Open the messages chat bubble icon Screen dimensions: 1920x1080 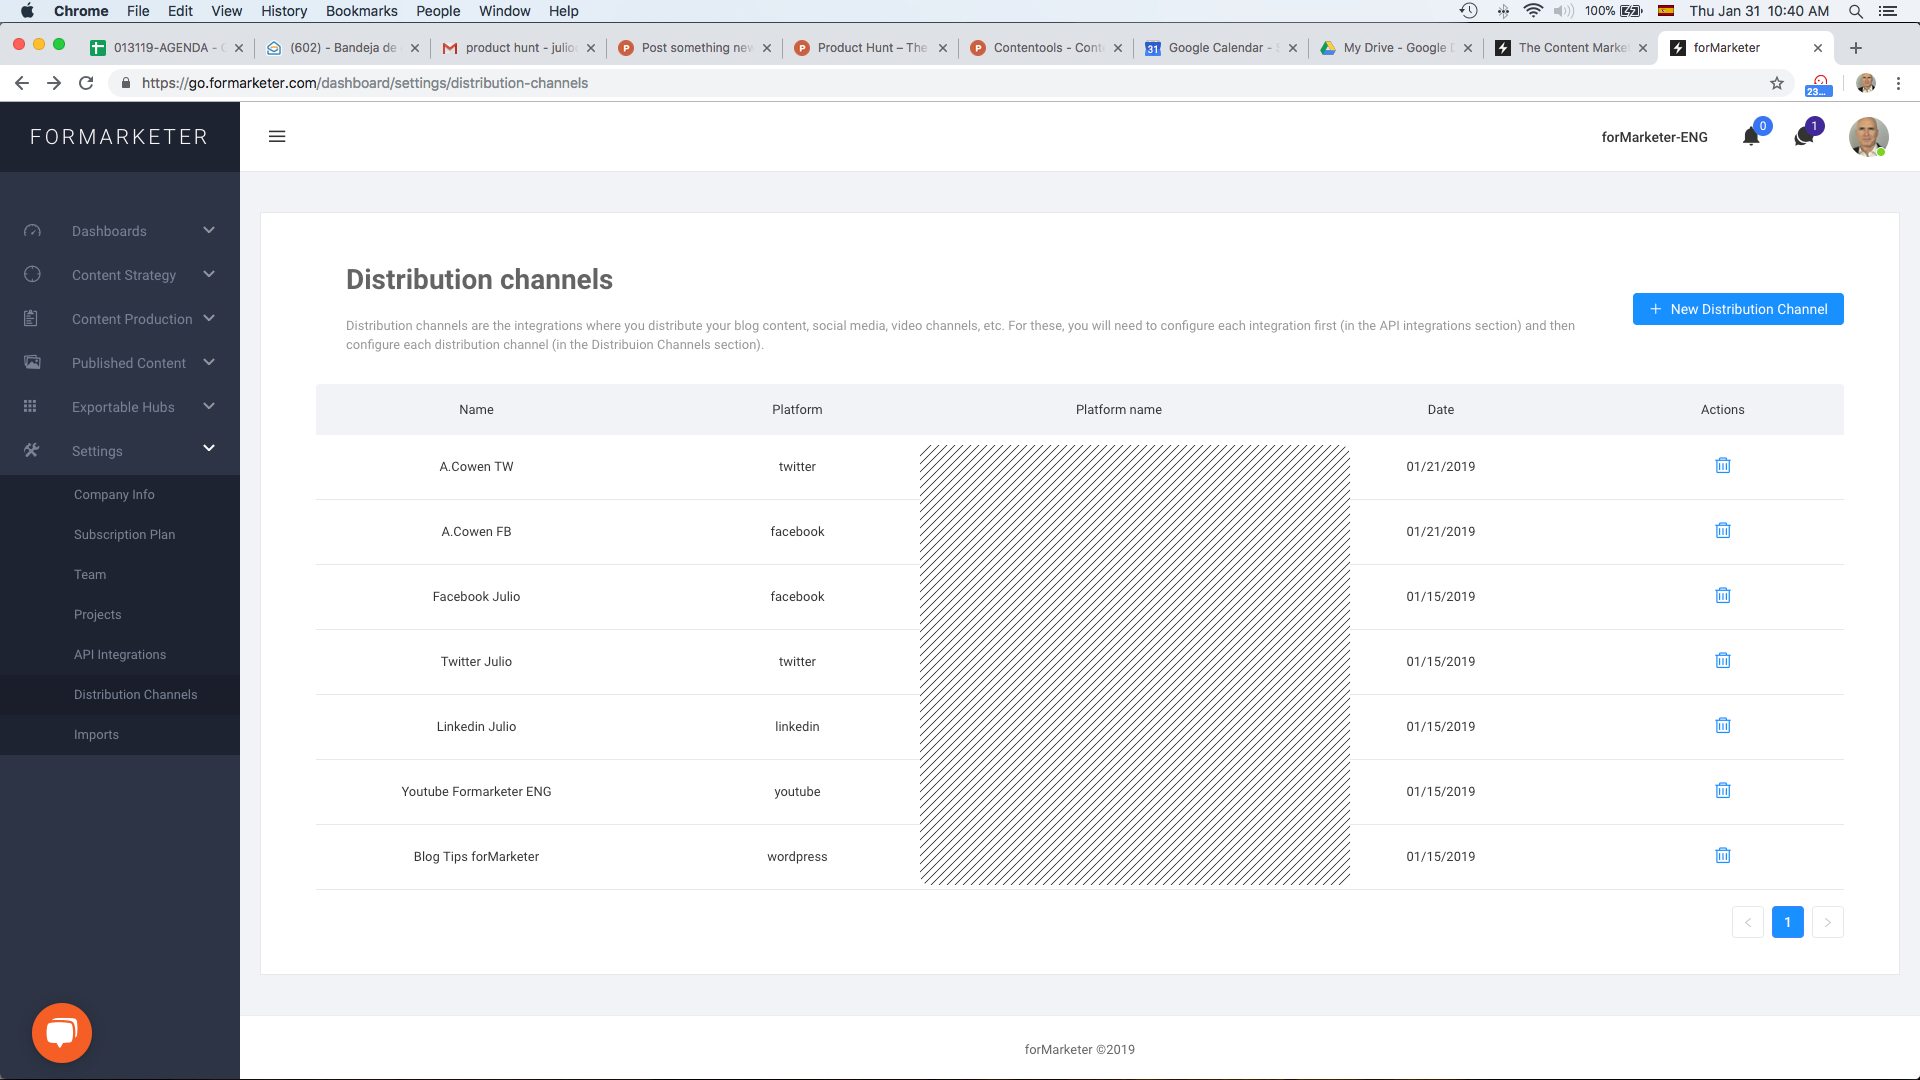click(1803, 137)
